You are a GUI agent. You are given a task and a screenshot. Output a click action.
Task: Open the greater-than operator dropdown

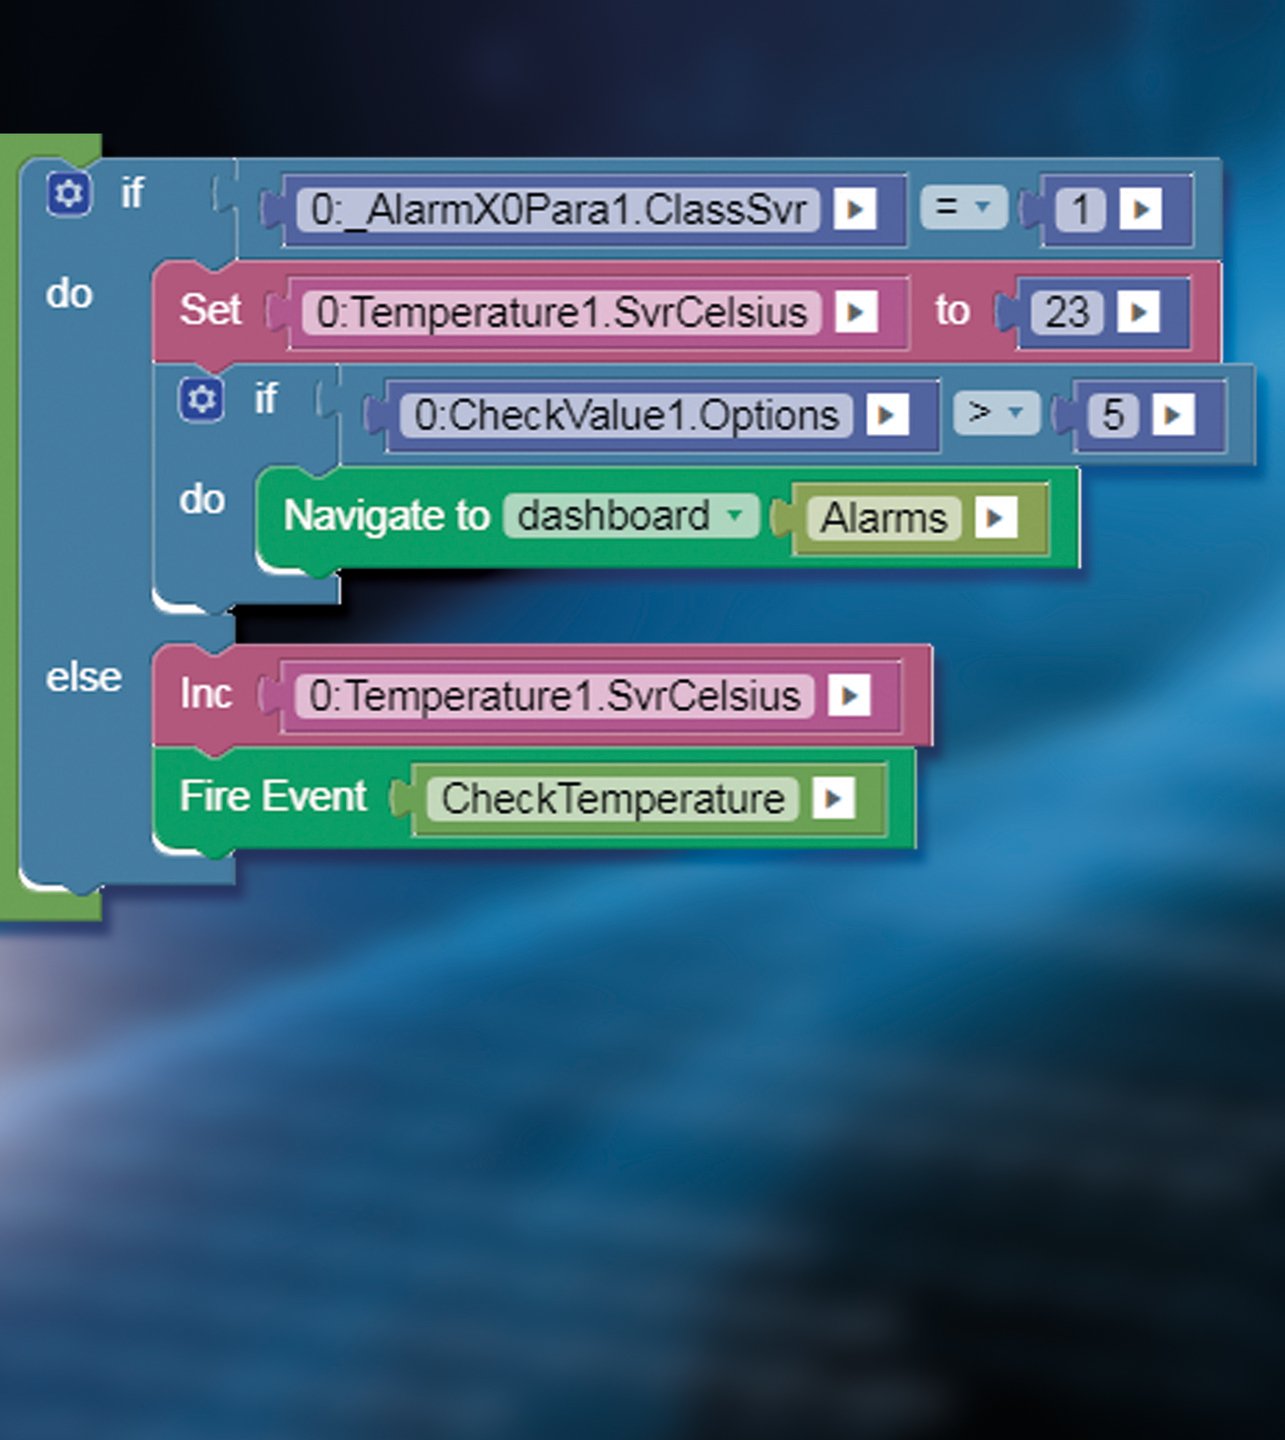[x=996, y=413]
